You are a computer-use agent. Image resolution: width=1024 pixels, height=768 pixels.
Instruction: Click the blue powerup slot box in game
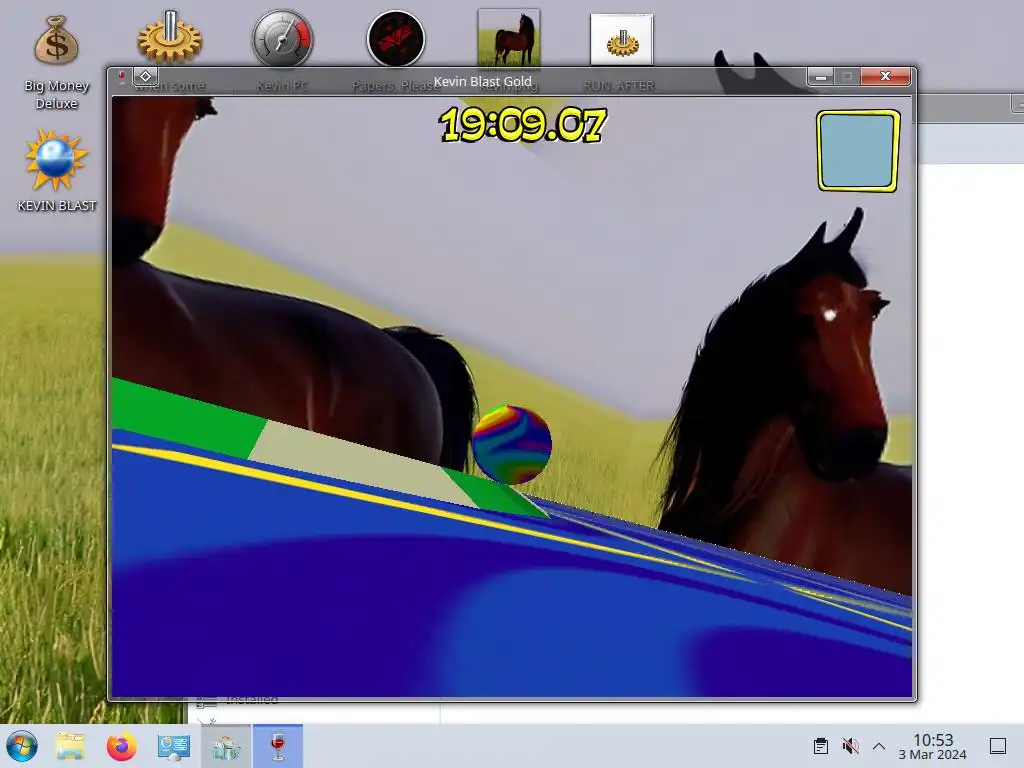[x=858, y=151]
